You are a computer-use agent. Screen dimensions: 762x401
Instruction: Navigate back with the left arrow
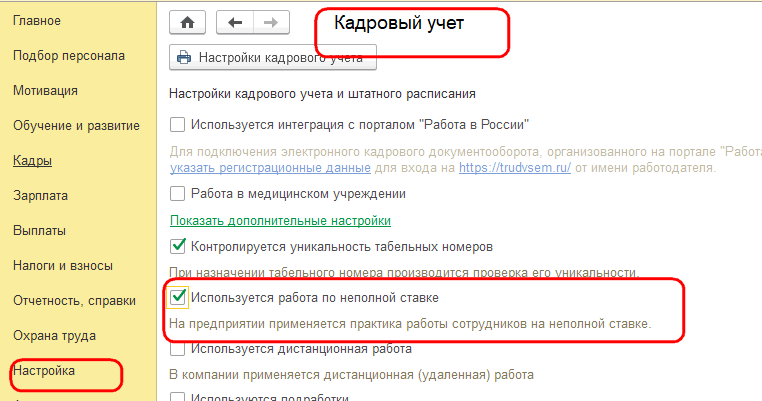click(235, 22)
